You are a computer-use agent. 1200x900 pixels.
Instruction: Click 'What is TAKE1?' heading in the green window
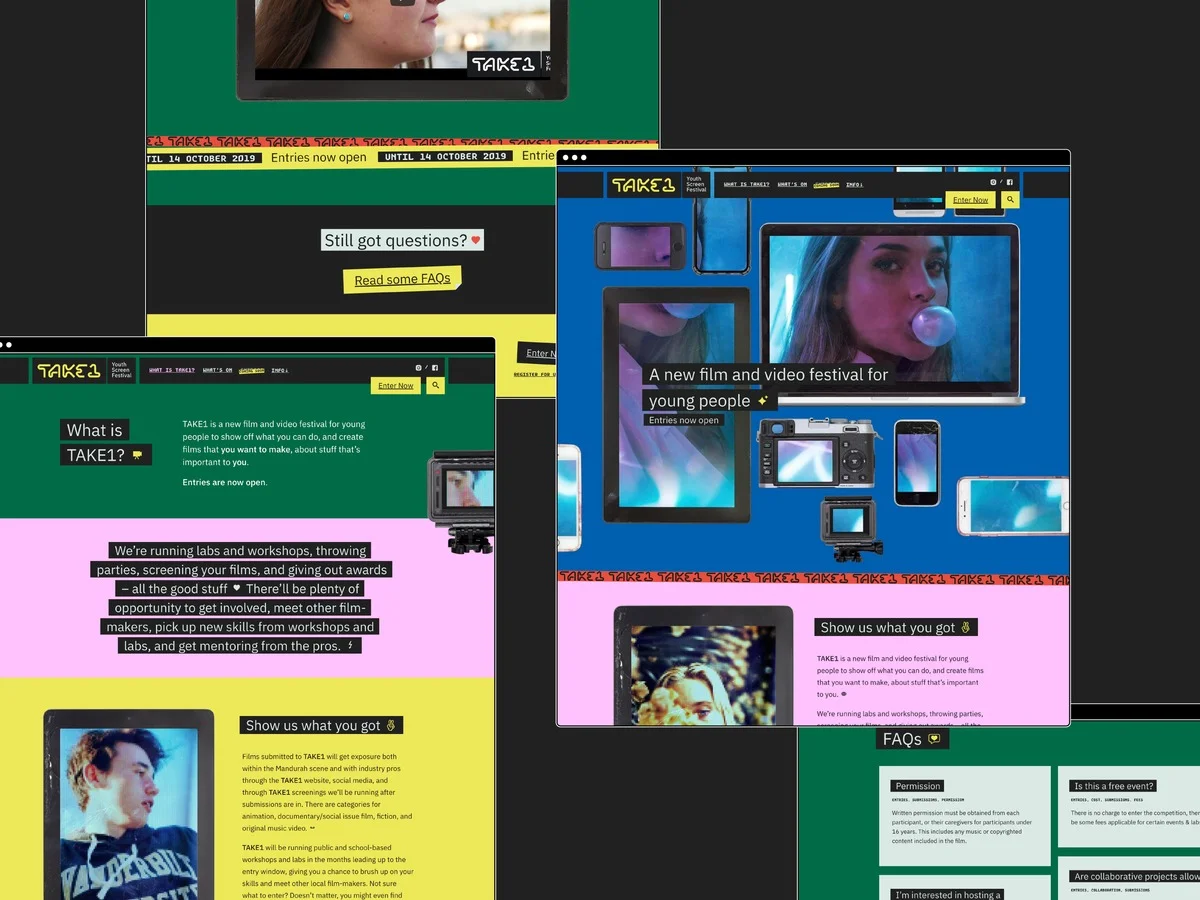(x=106, y=442)
